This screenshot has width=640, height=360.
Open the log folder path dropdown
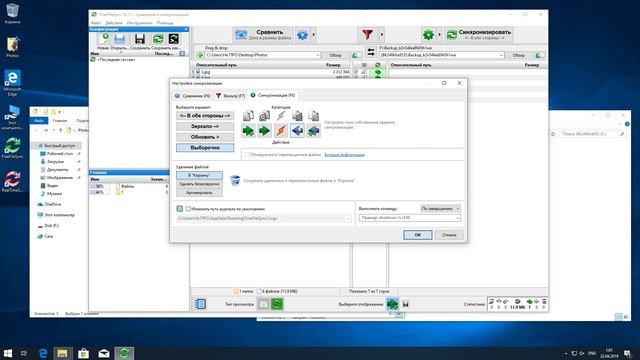[347, 218]
